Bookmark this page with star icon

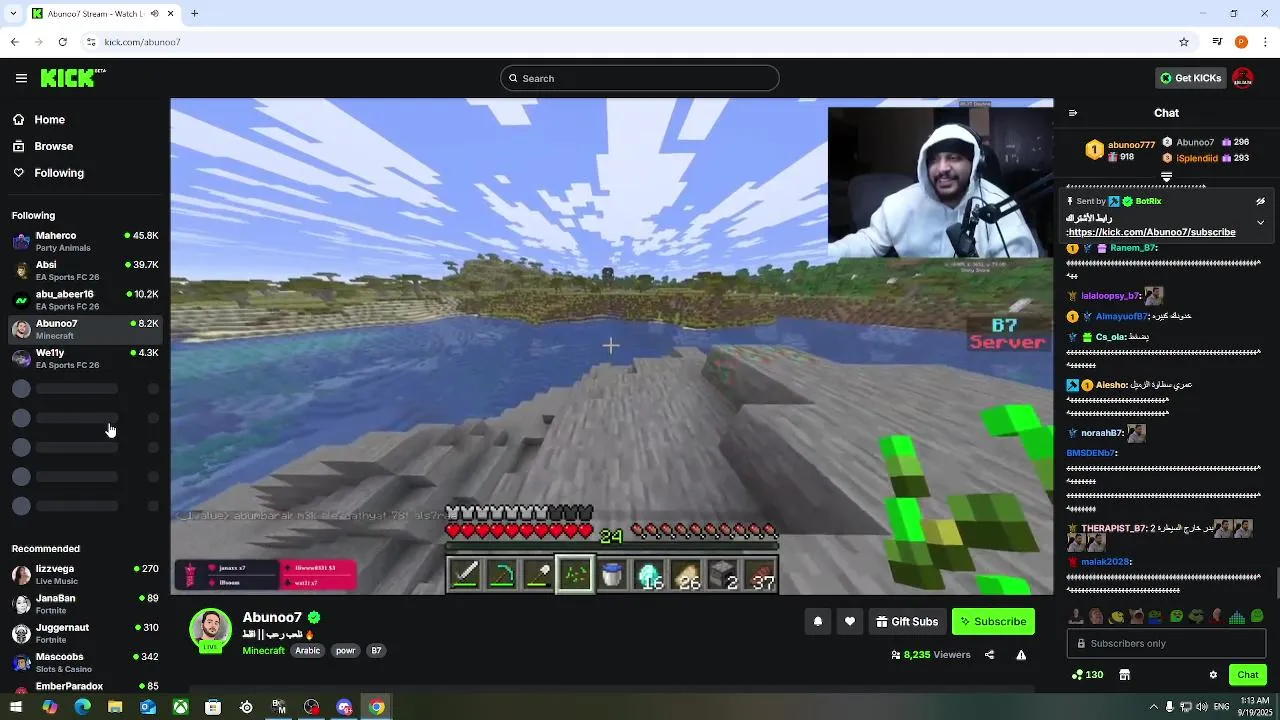[1184, 42]
